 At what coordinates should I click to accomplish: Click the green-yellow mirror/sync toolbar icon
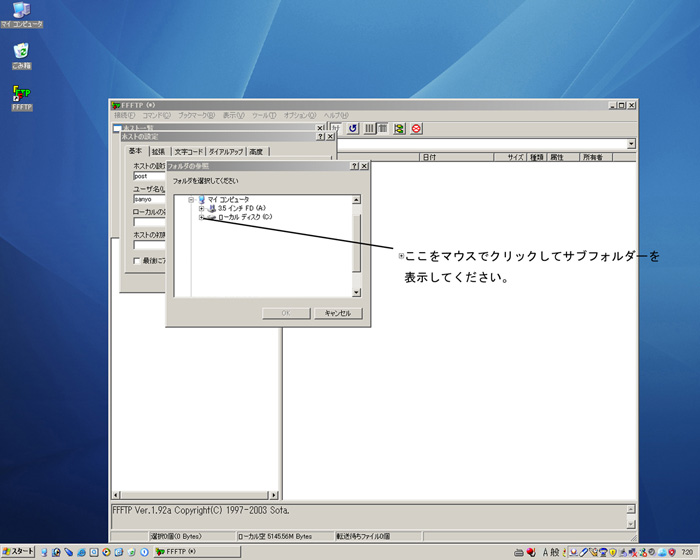(399, 129)
